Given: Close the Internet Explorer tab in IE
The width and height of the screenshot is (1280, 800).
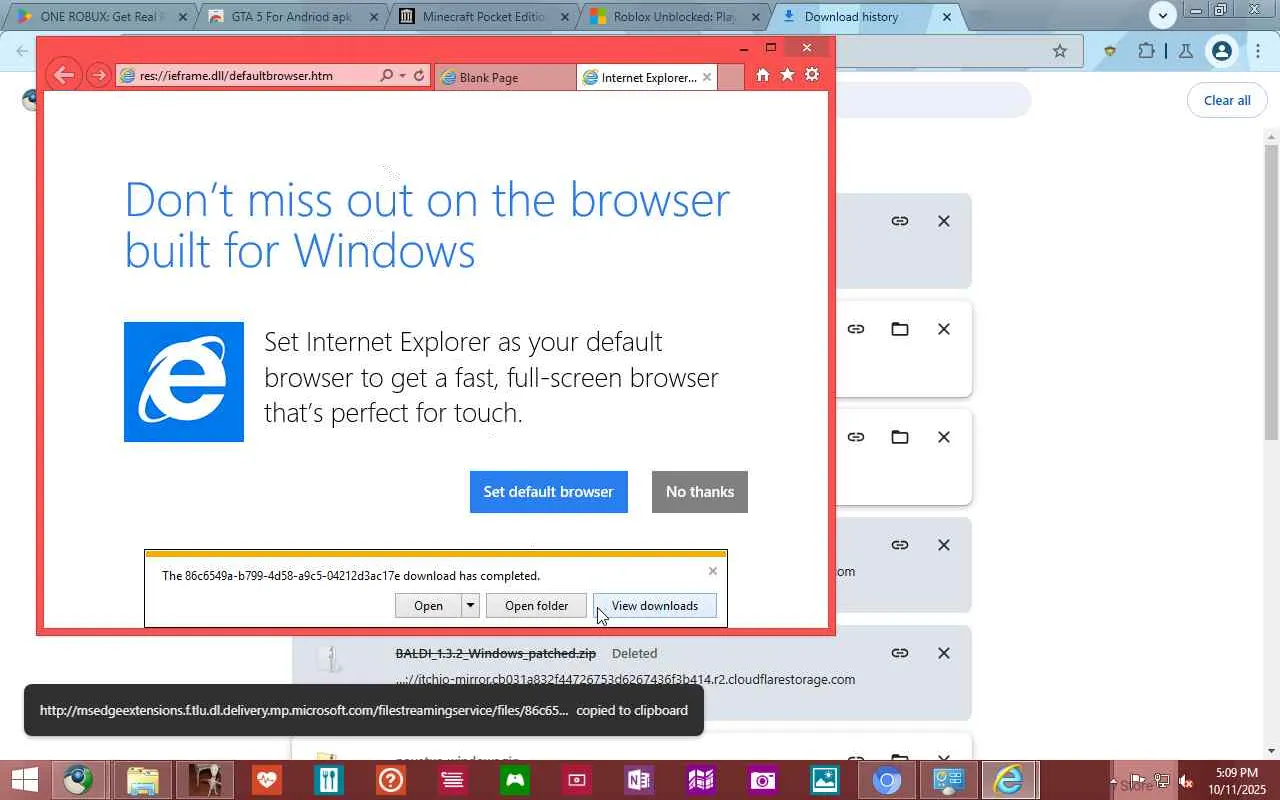Looking at the screenshot, I should 707,77.
